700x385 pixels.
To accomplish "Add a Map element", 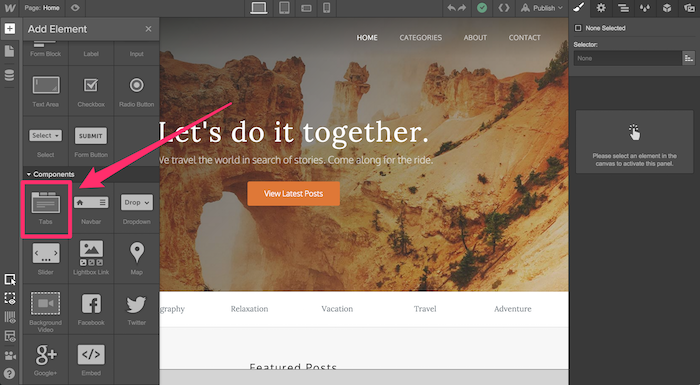I will click(x=137, y=259).
